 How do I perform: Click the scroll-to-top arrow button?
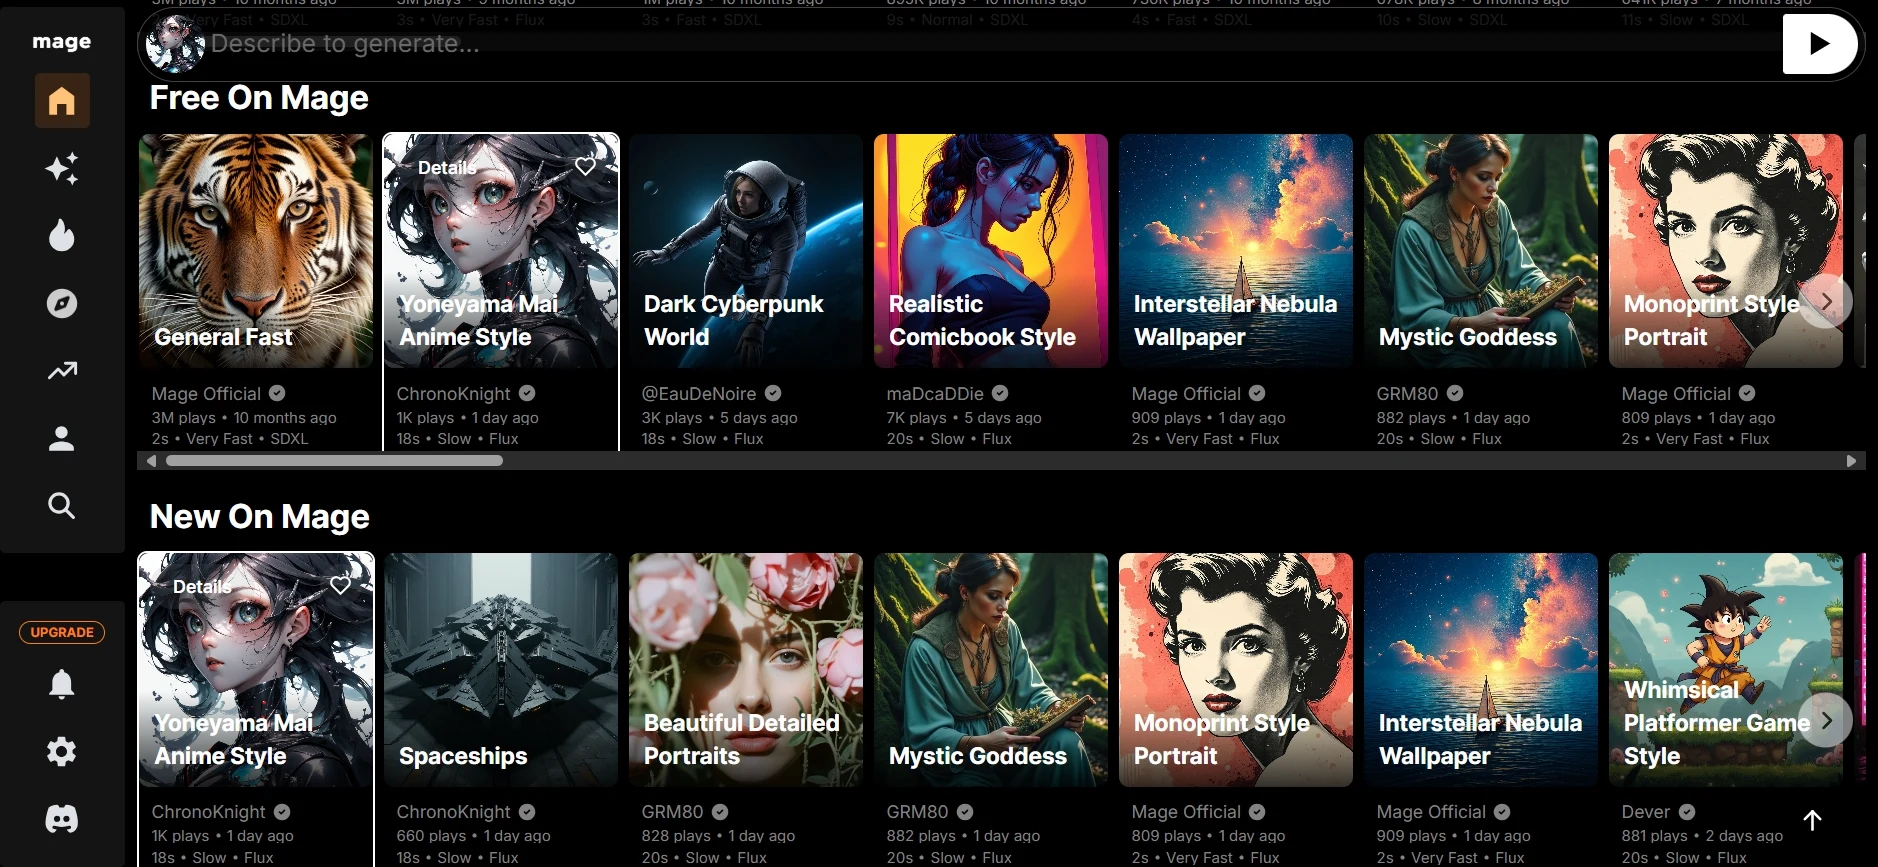(1812, 820)
